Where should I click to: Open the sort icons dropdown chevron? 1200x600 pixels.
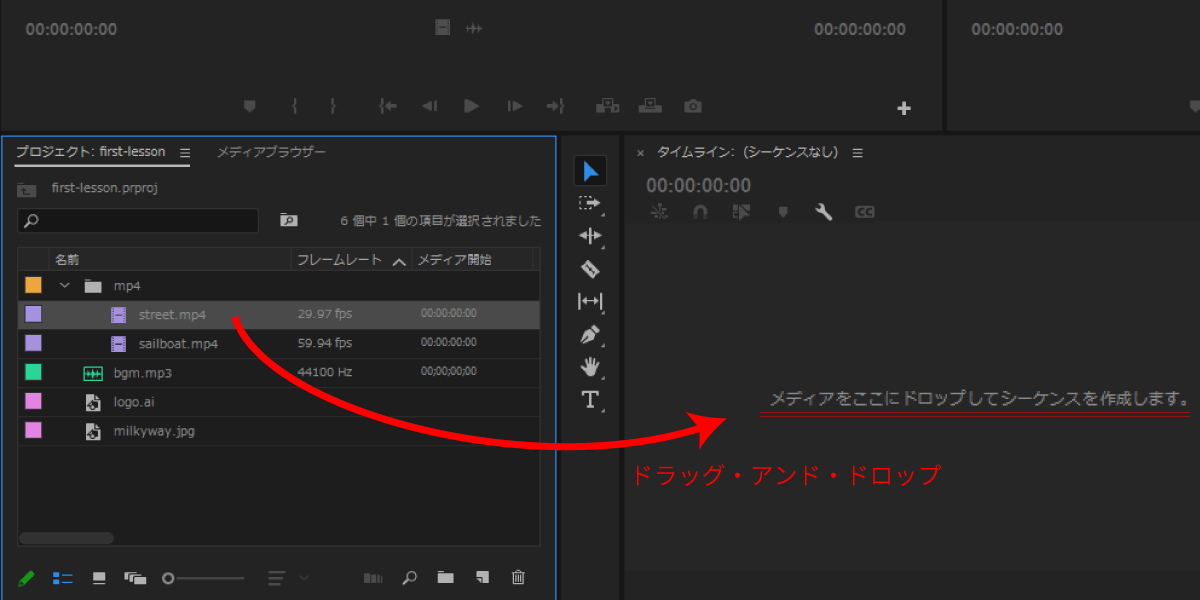click(304, 577)
